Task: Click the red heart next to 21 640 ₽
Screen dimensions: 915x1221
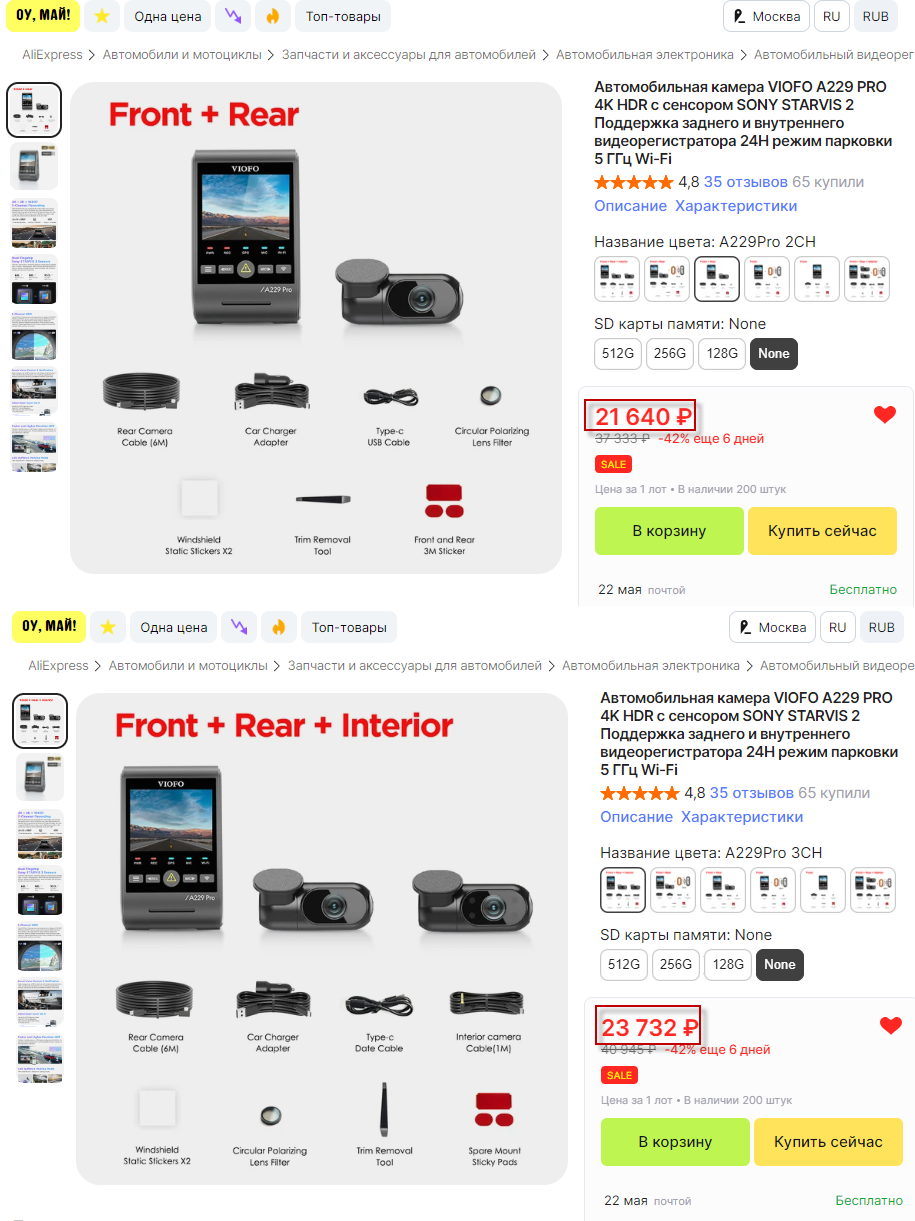Action: pyautogui.click(x=885, y=414)
